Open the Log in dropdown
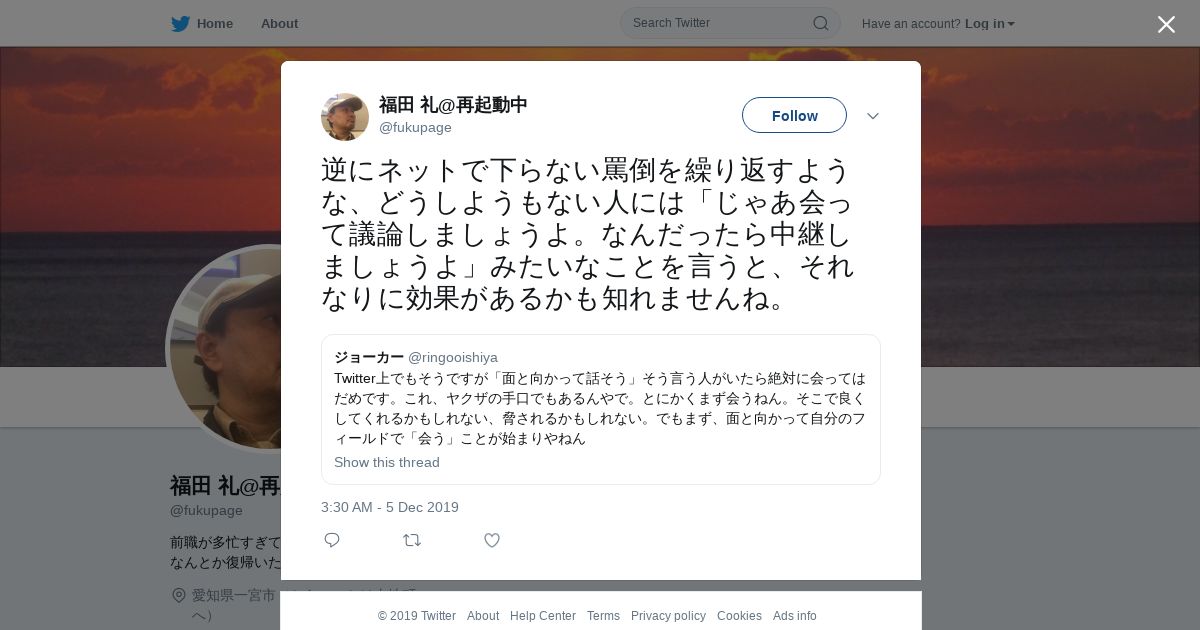This screenshot has height=630, width=1200. coord(990,24)
